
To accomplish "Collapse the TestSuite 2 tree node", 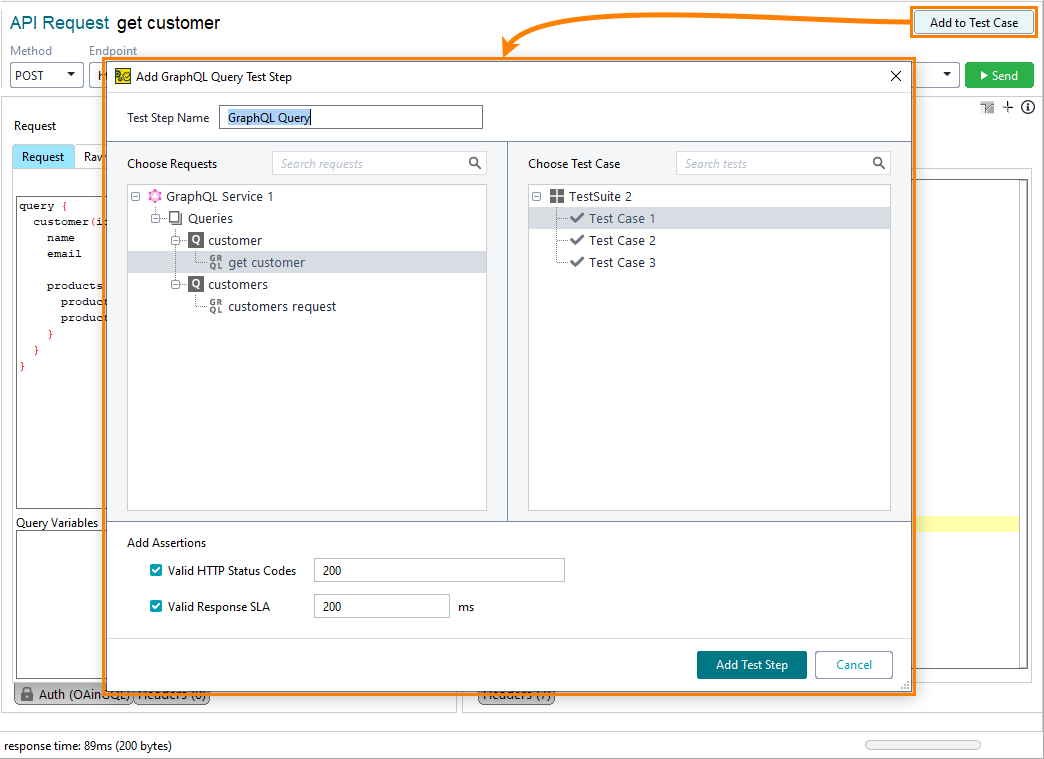I will tap(537, 196).
